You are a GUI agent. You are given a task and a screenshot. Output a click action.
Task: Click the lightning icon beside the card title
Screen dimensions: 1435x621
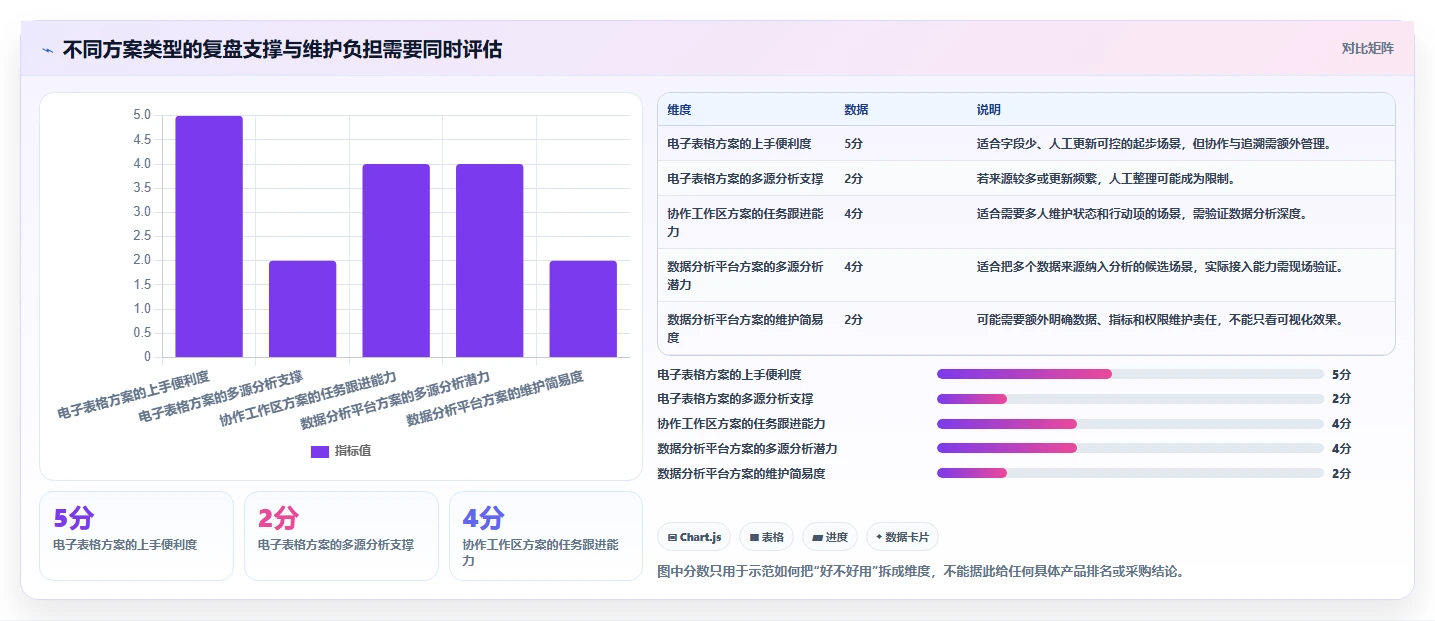[x=48, y=49]
